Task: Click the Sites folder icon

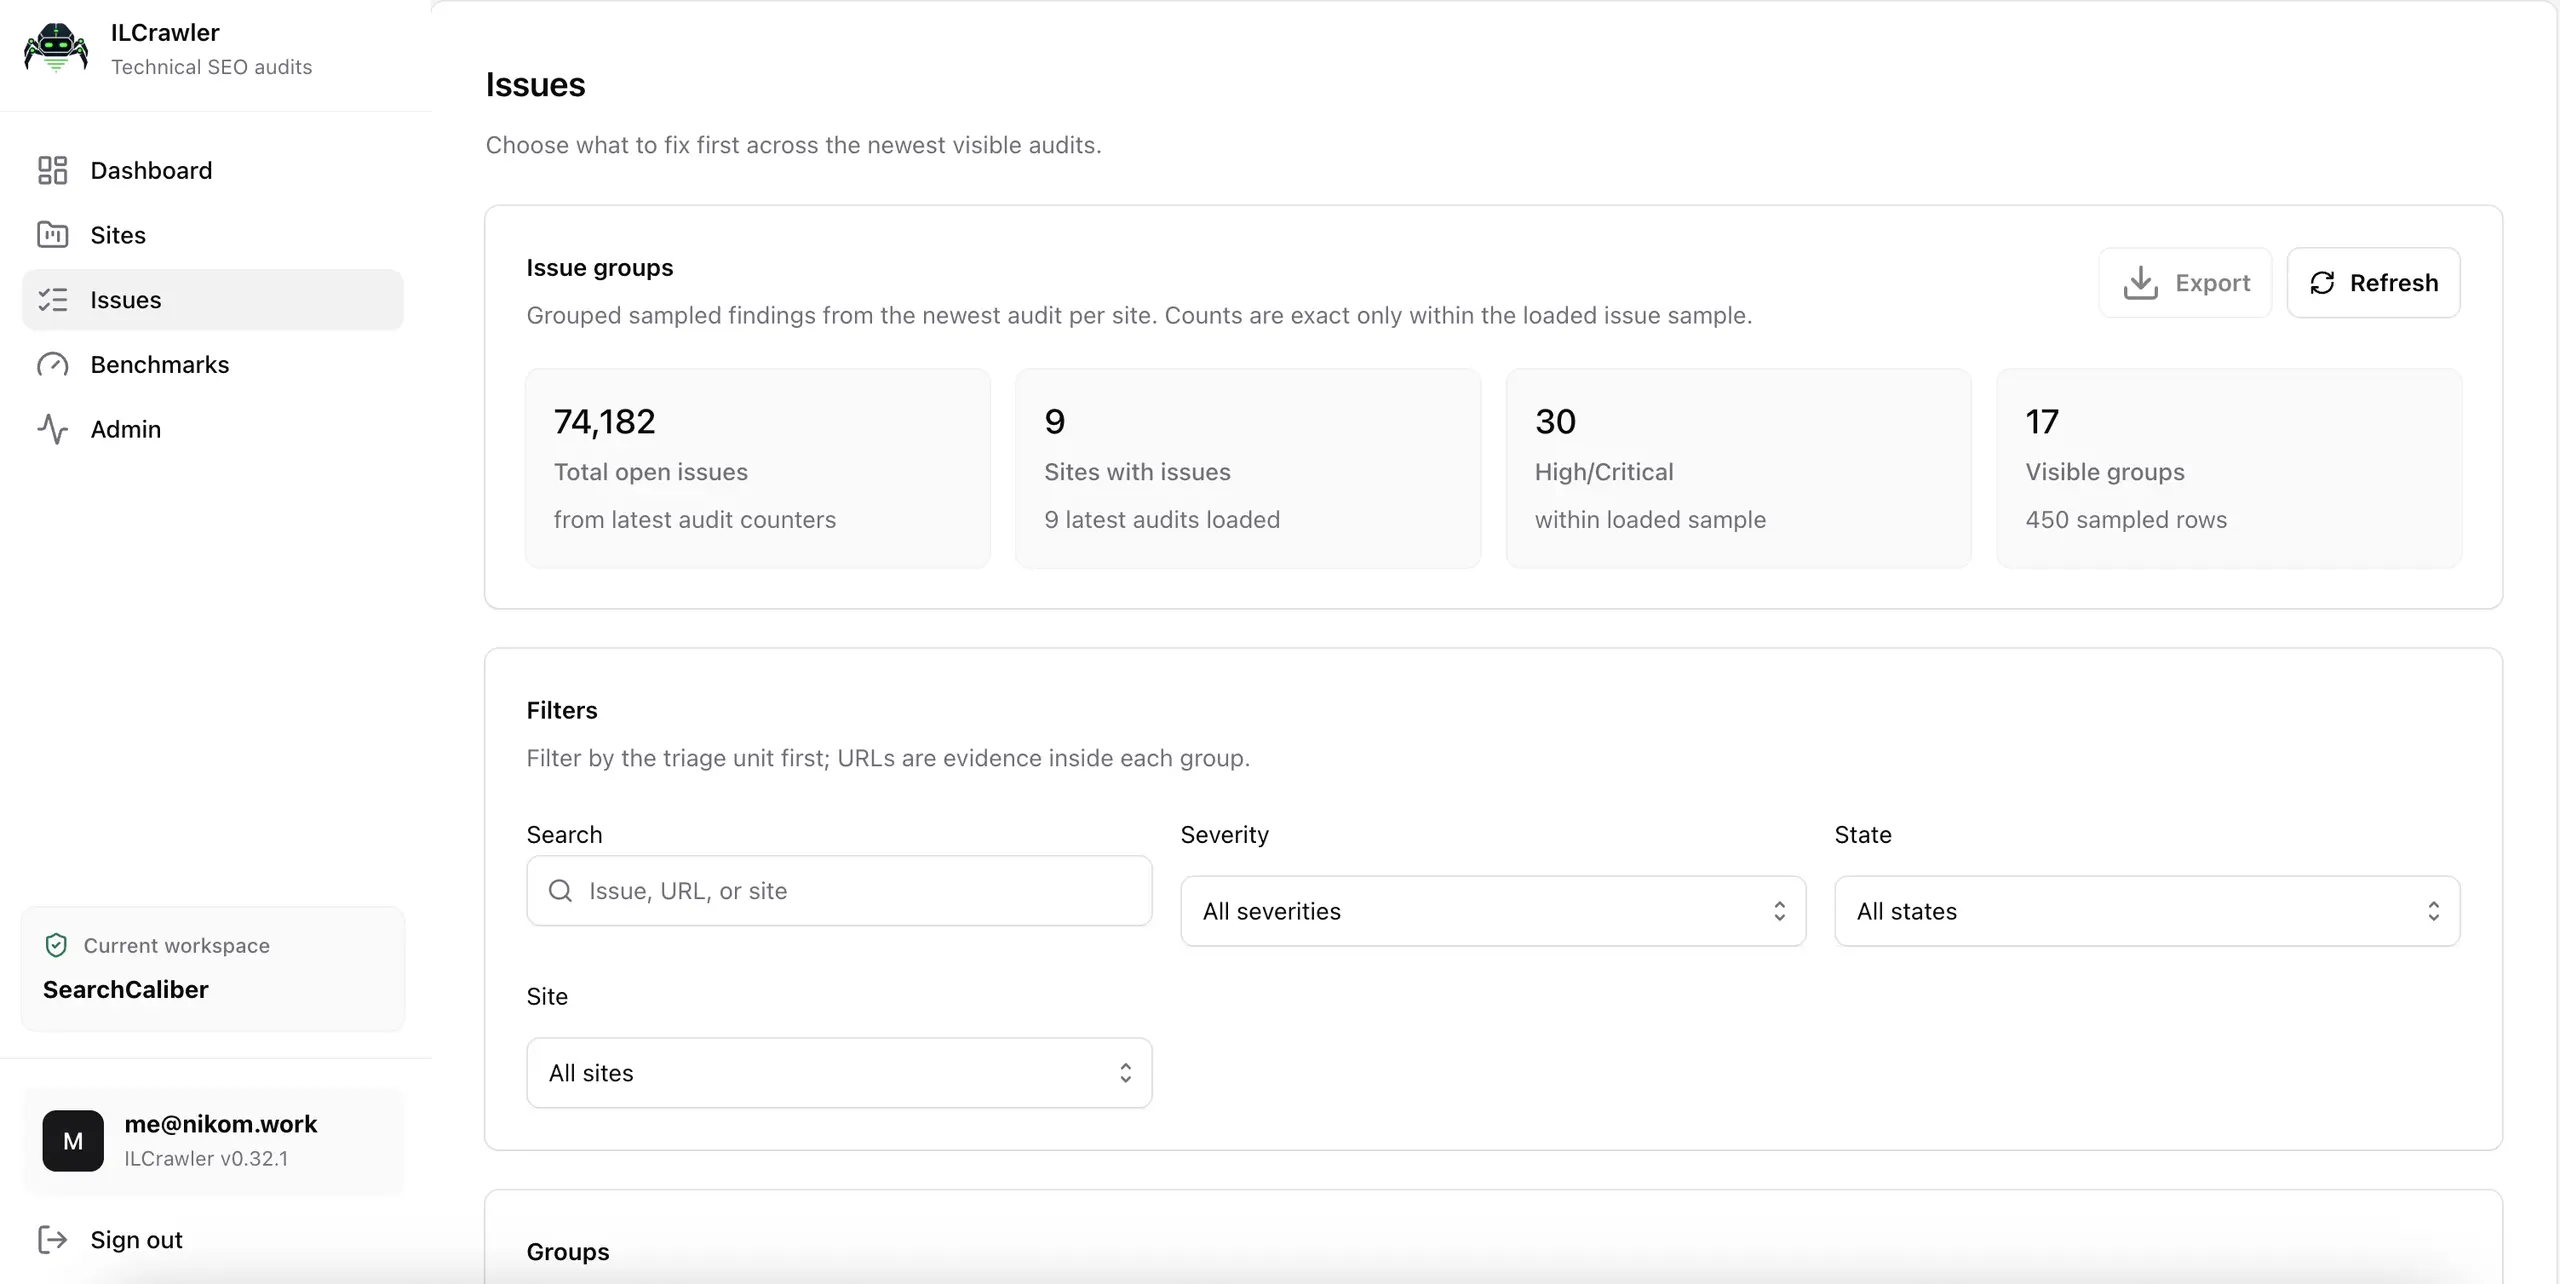Action: tap(52, 235)
